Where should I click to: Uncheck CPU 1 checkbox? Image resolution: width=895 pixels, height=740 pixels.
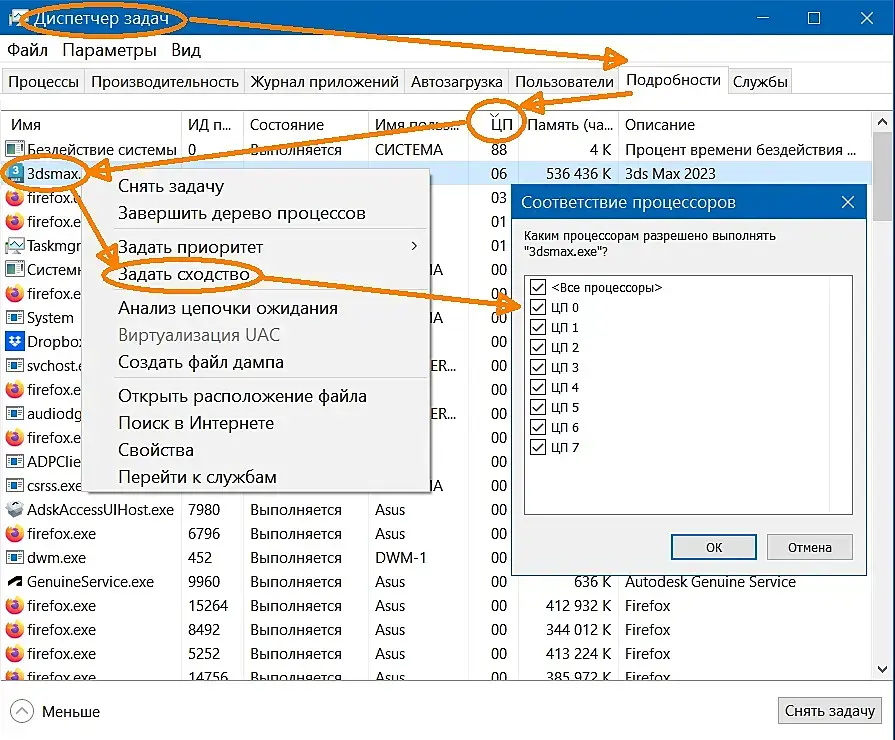(x=538, y=327)
